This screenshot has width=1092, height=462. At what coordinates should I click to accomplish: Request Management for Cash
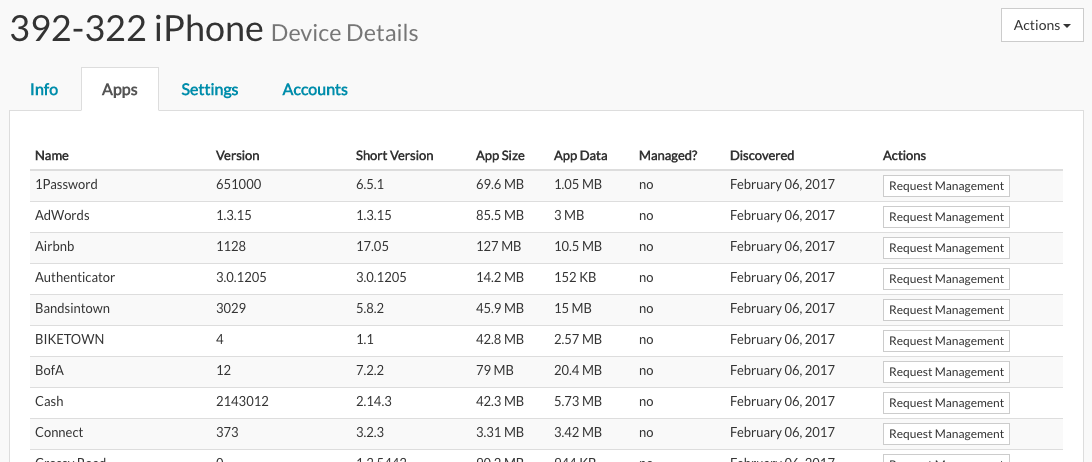click(x=946, y=403)
